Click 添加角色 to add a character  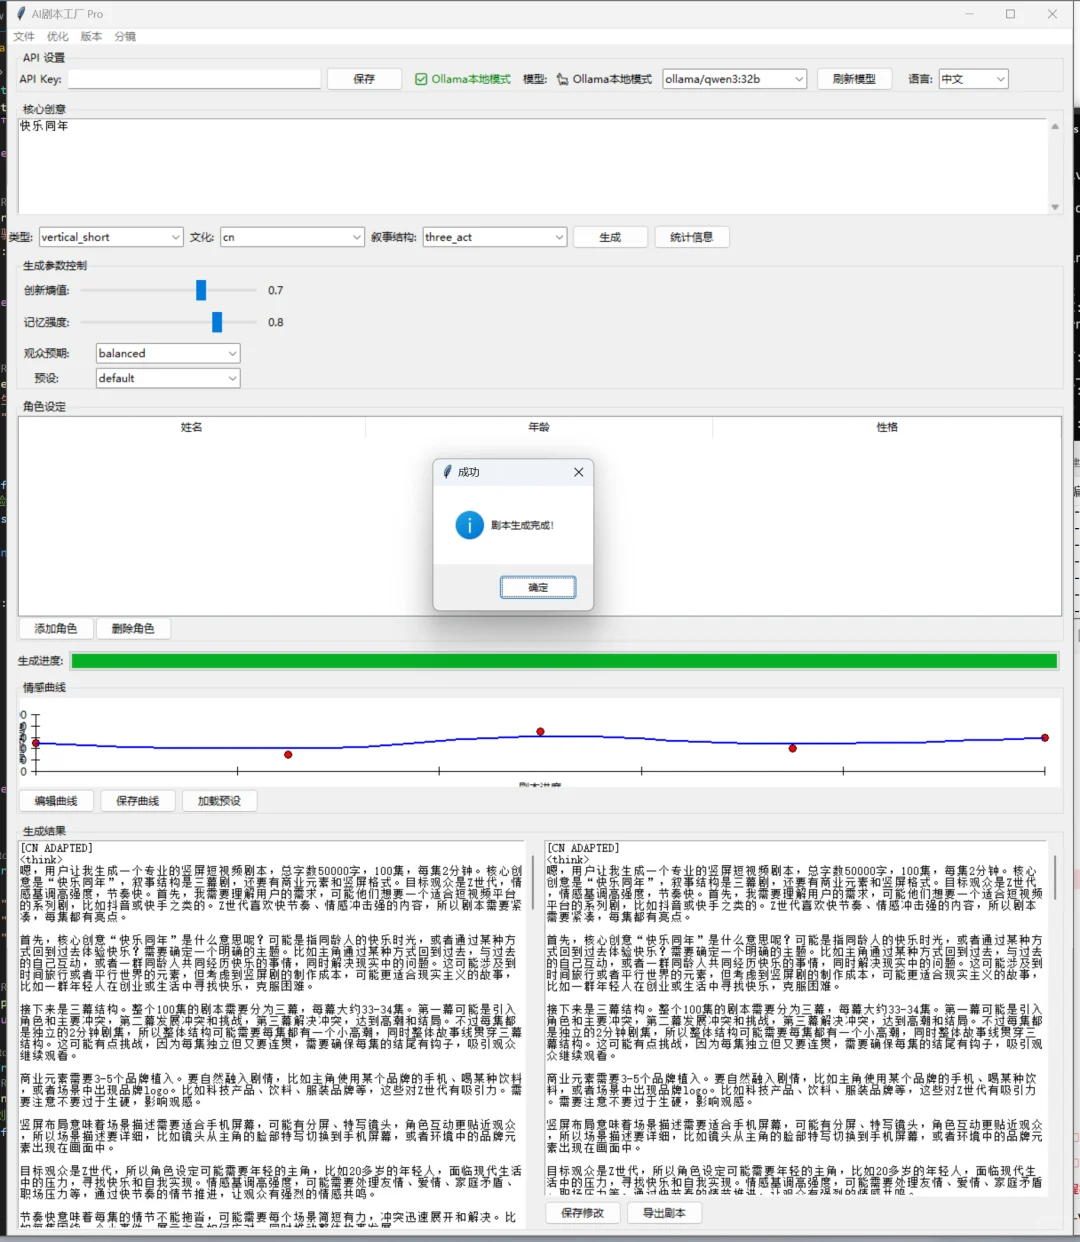[x=56, y=628]
